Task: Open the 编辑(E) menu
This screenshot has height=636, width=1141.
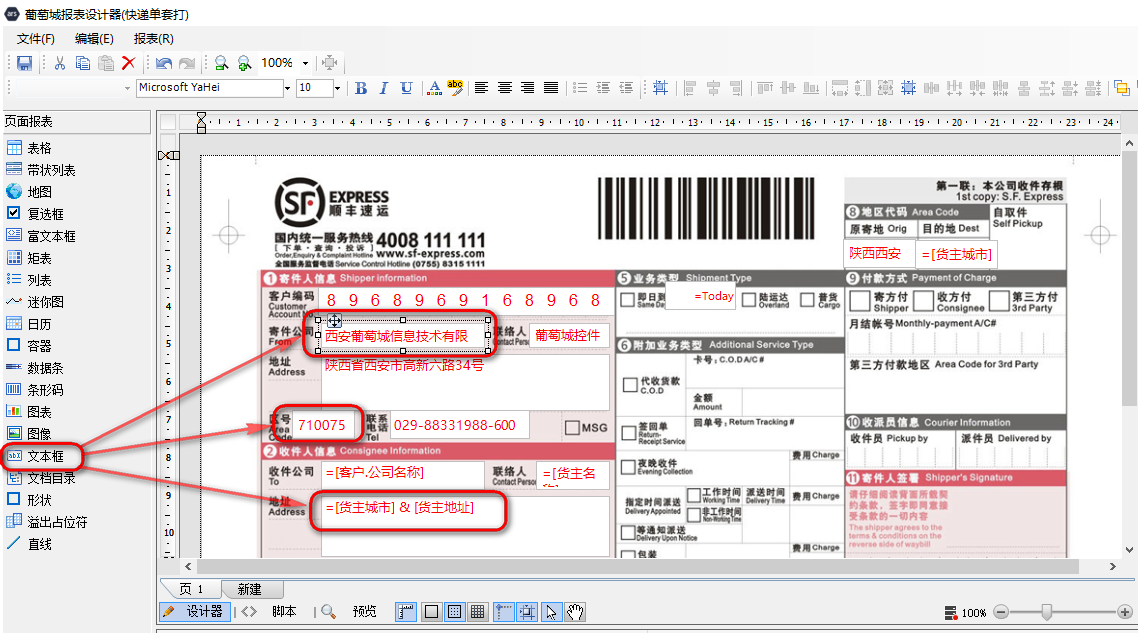Action: point(94,39)
